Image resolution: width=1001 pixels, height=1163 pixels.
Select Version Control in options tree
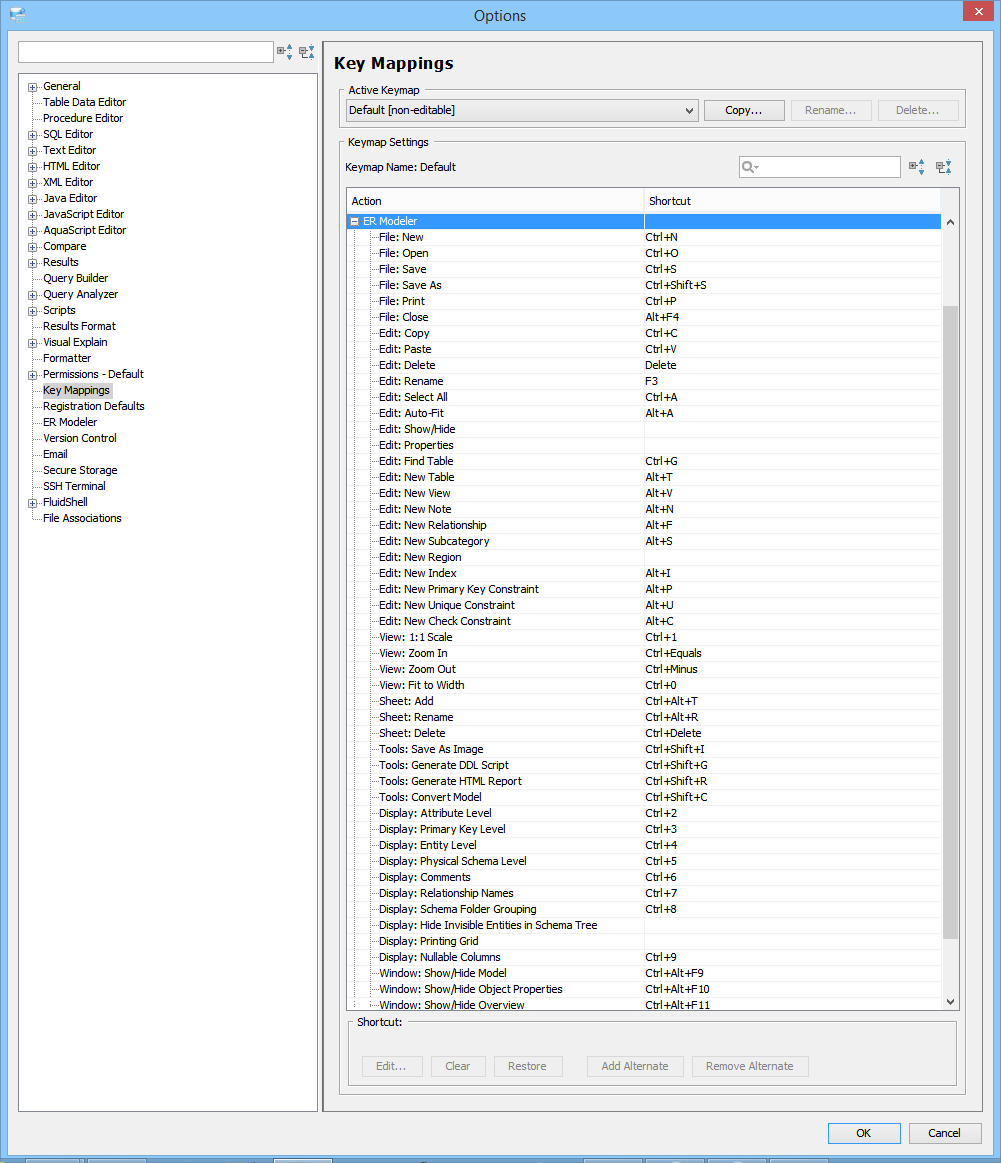click(79, 438)
